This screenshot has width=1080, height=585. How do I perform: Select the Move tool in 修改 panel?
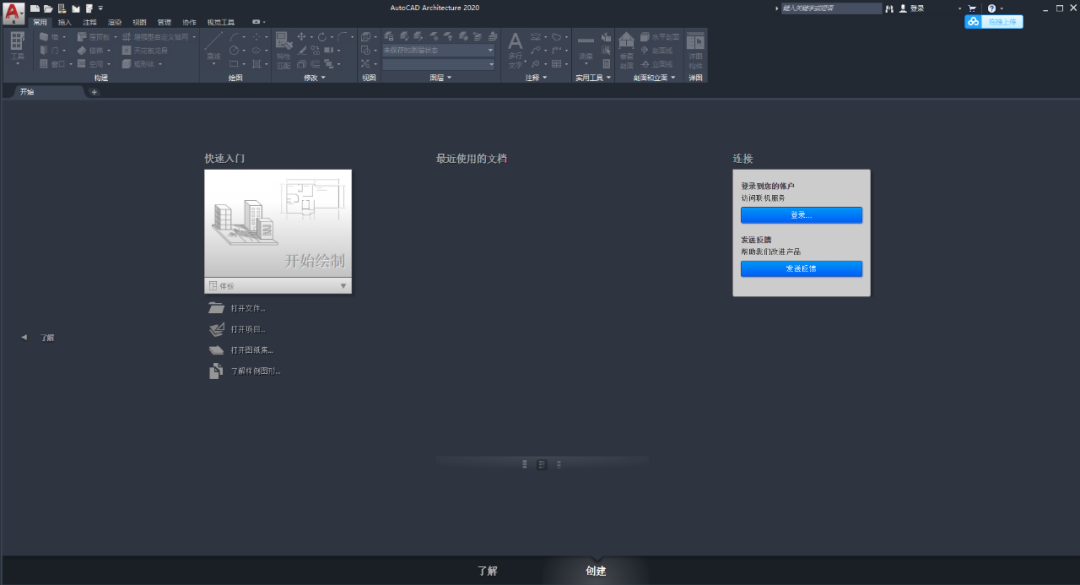pos(301,37)
